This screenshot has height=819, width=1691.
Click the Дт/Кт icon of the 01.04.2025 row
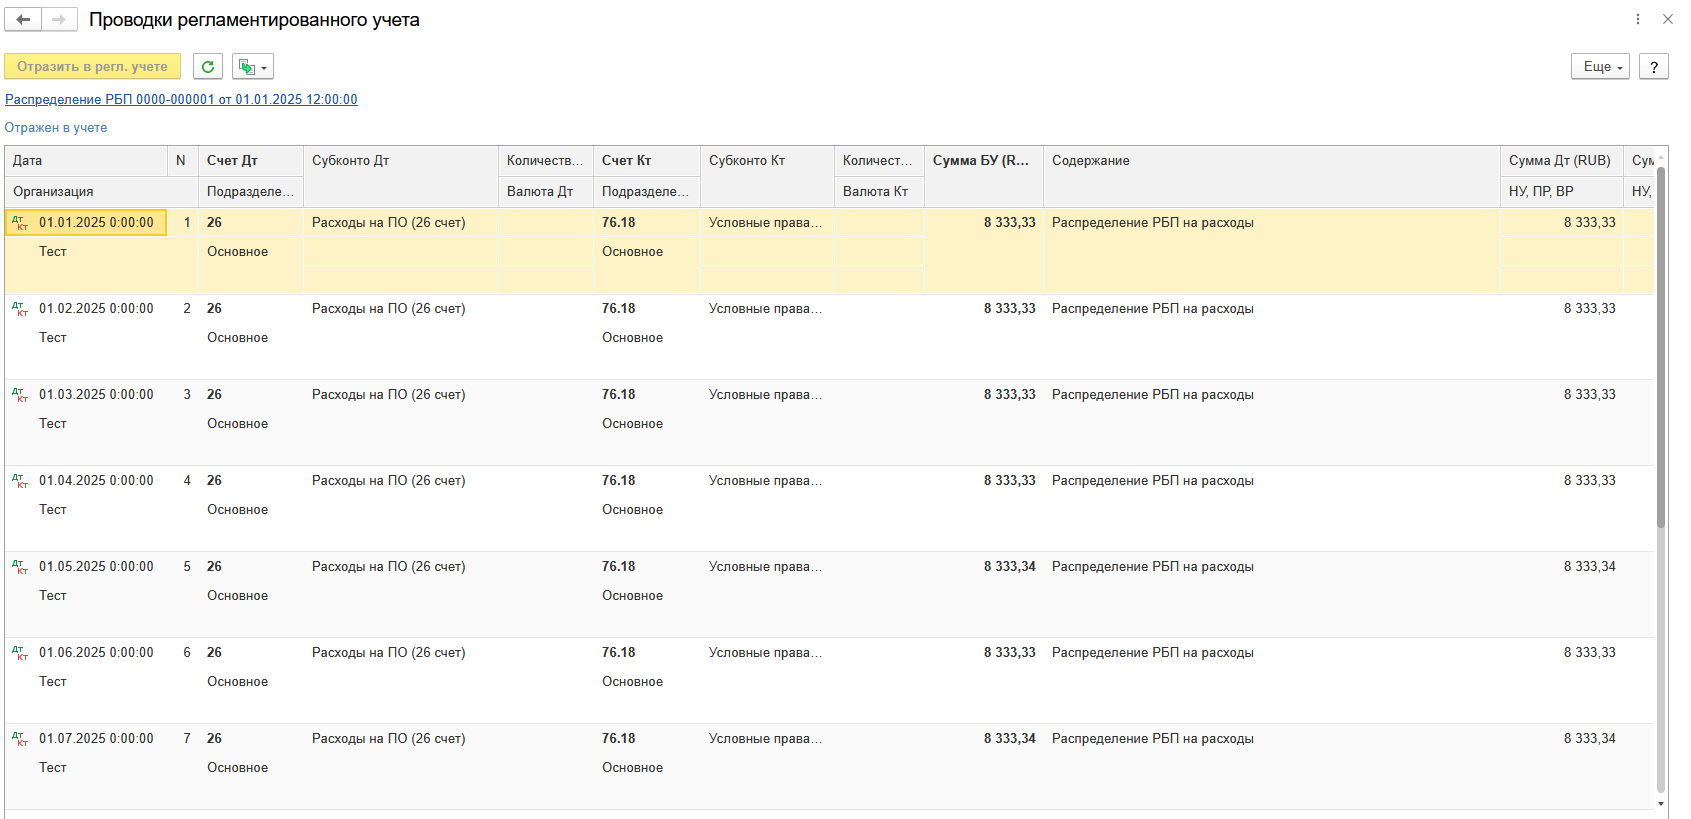(x=20, y=481)
